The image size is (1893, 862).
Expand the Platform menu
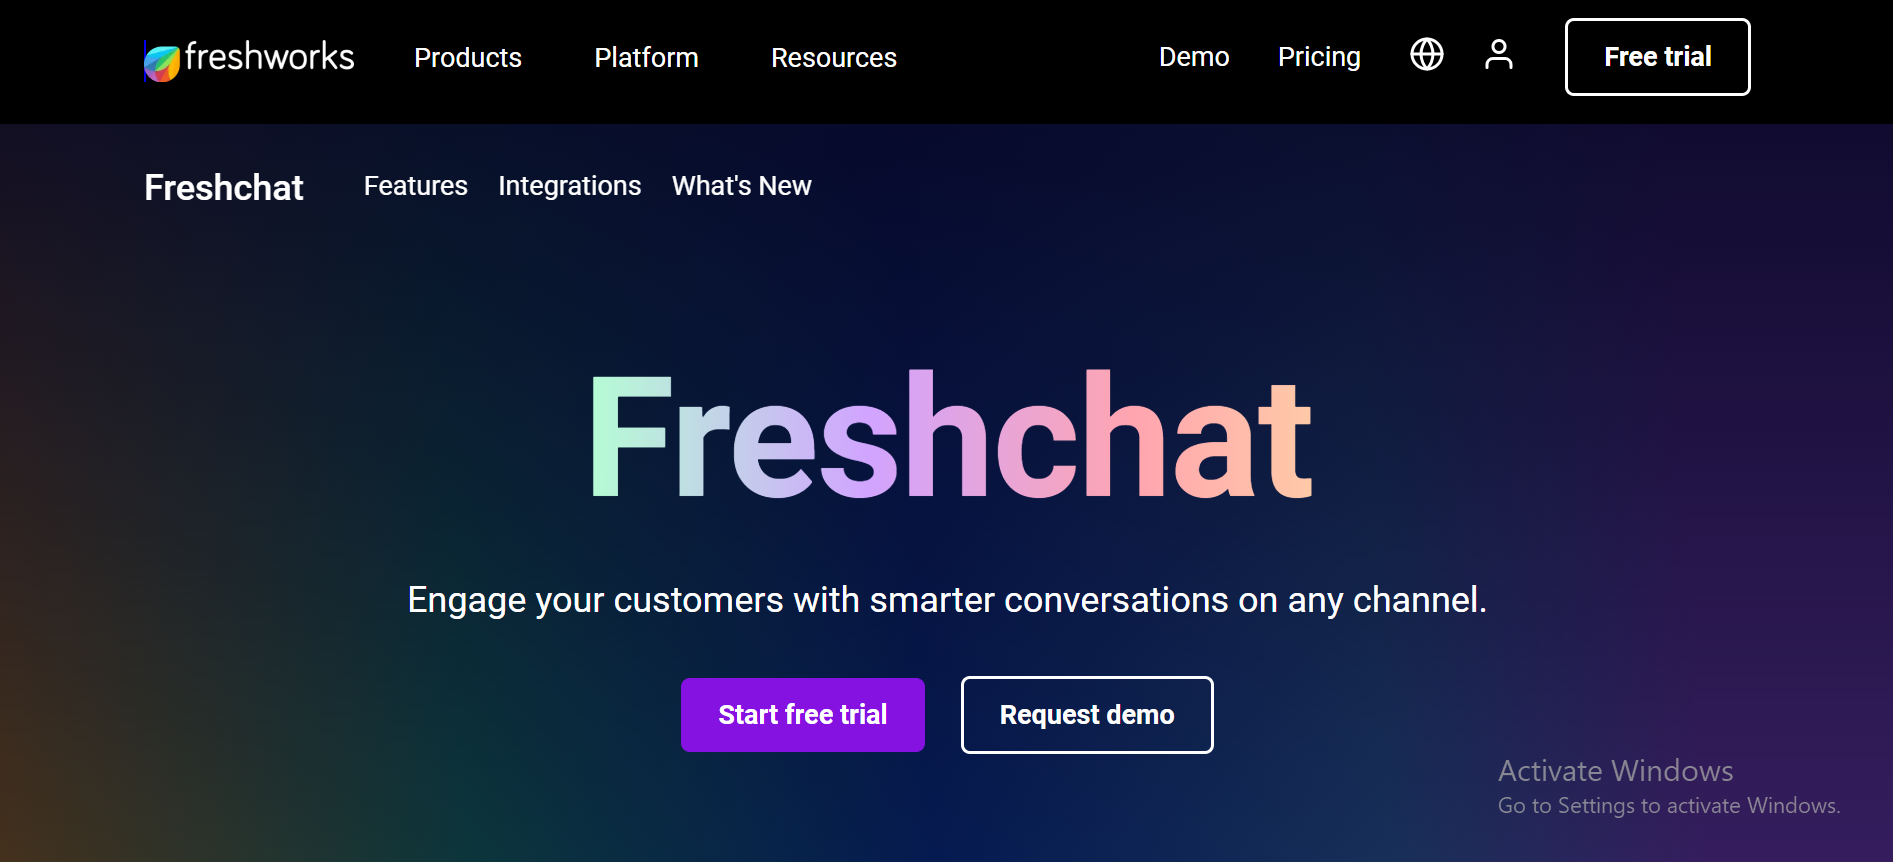[646, 58]
